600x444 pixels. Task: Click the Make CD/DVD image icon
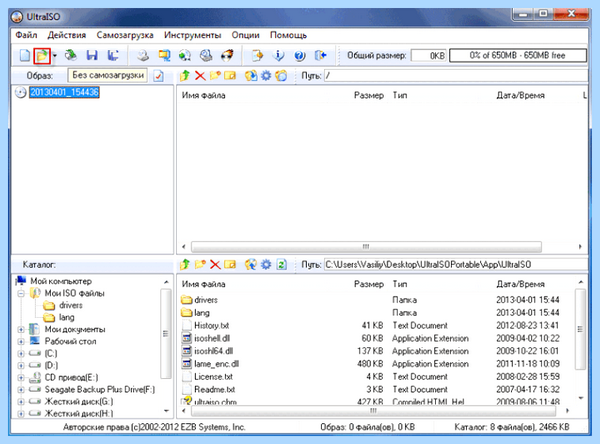143,56
